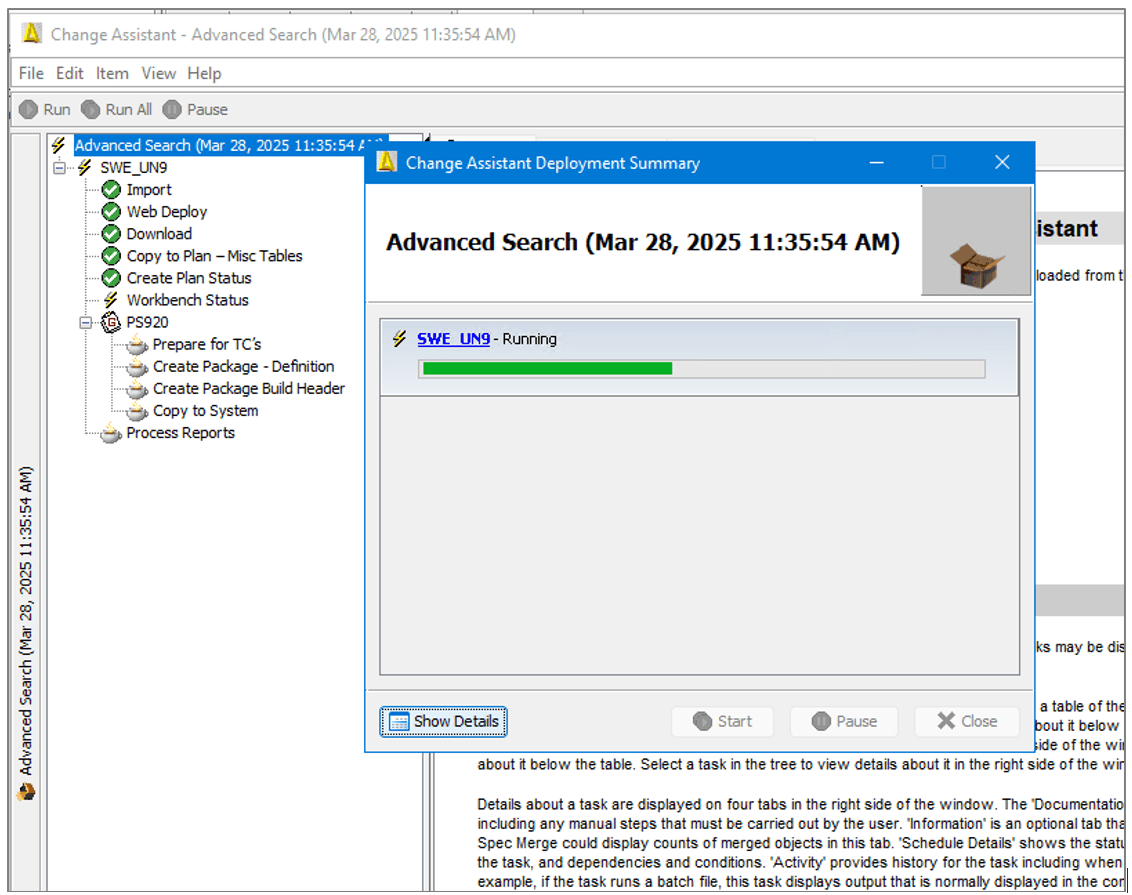Open the Item menu
Image resolution: width=1132 pixels, height=895 pixels.
click(112, 74)
